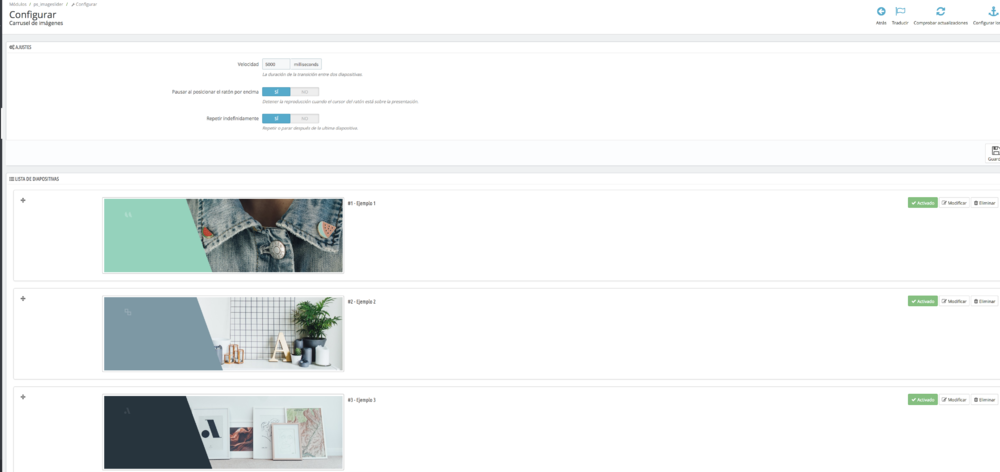Delete slide Ejemplo 2 with Eliminar
Screen dimensions: 1000x472
point(985,301)
